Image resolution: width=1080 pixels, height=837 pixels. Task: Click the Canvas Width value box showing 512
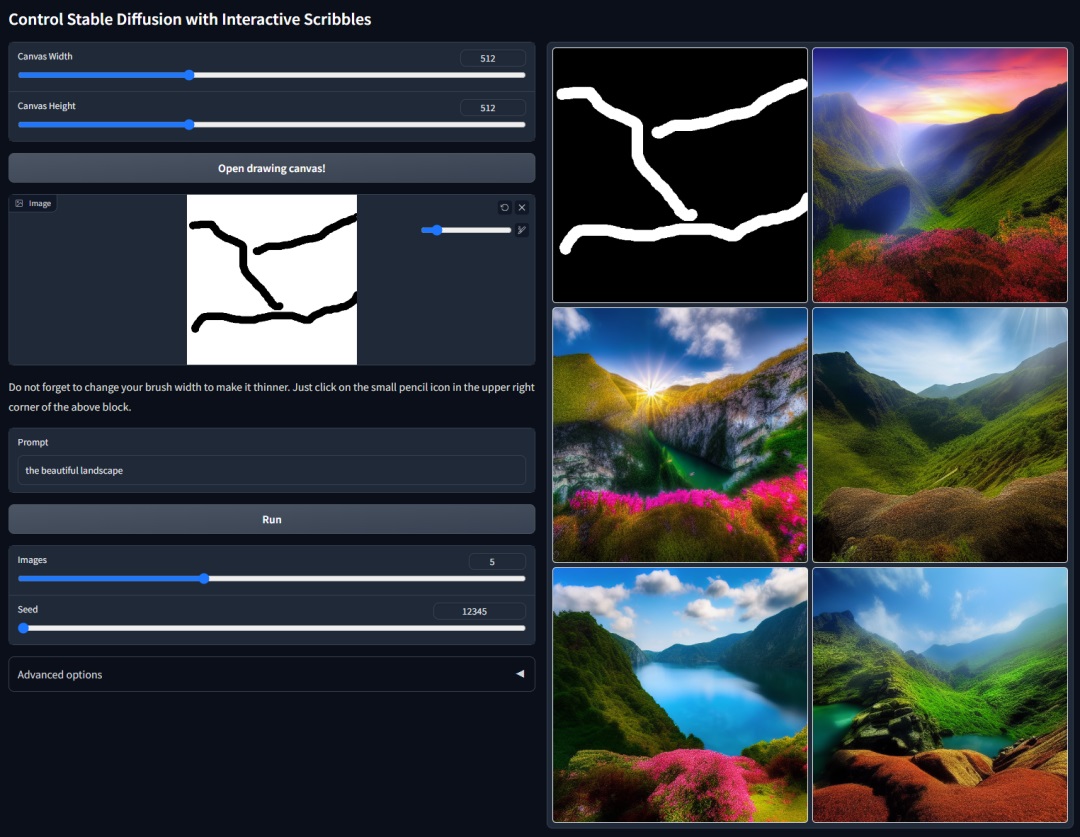492,57
